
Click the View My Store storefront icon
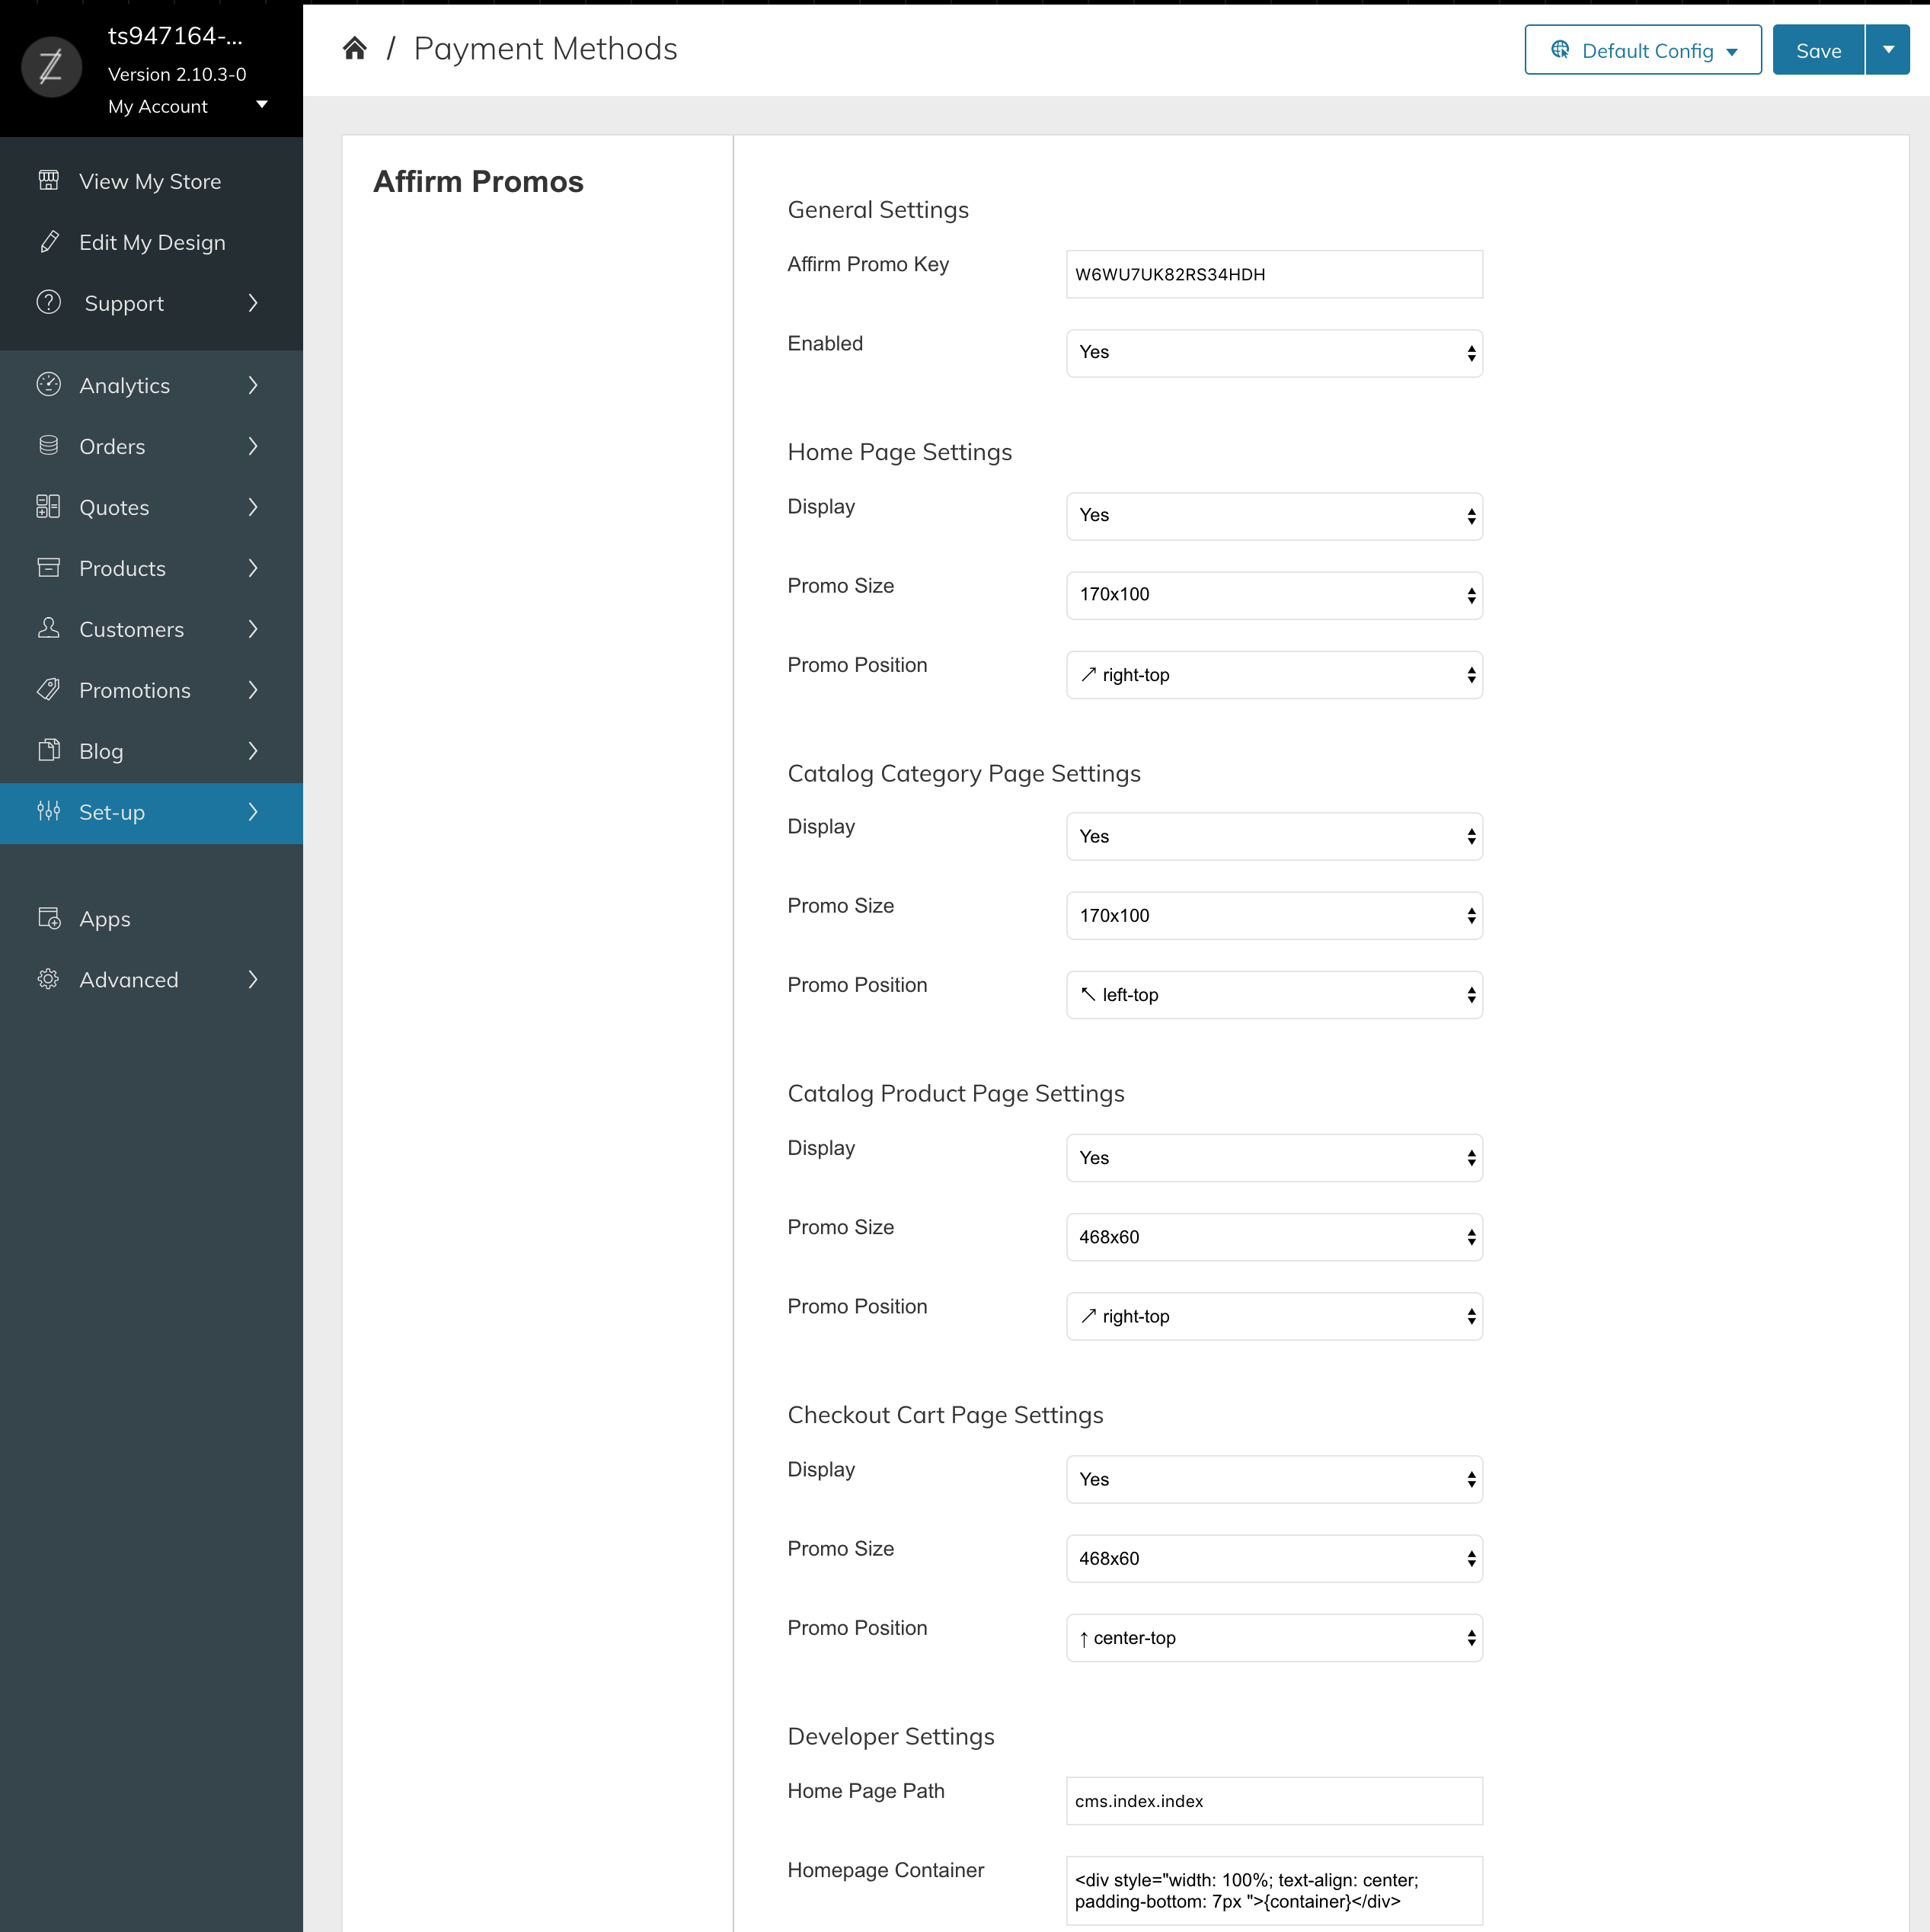tap(48, 181)
